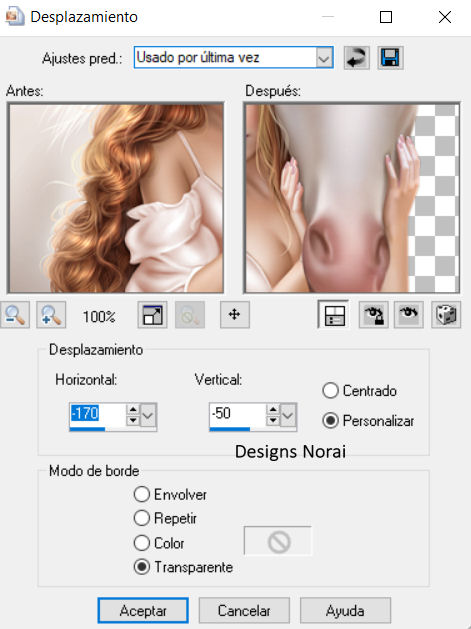
Task: Click the navigate preview crosshair icon
Action: coord(235,315)
